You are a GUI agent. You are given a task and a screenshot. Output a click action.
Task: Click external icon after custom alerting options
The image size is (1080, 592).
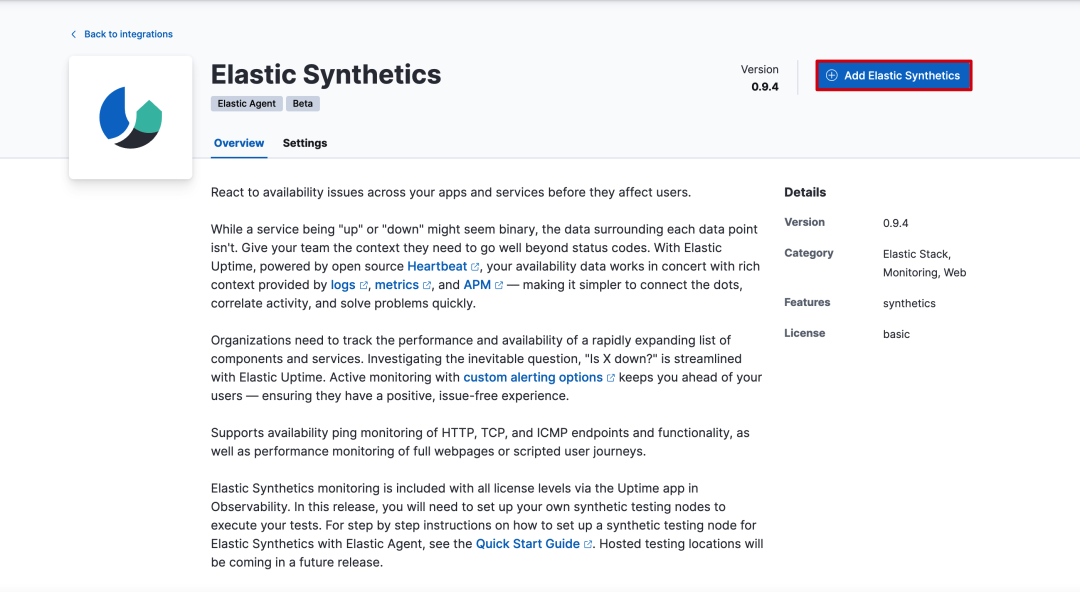(x=611, y=378)
